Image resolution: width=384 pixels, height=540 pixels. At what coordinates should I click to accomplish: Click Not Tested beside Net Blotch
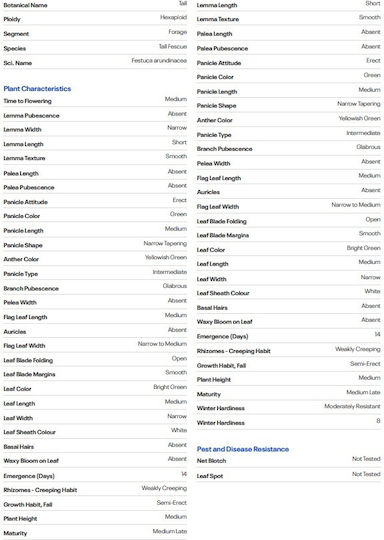click(x=366, y=459)
